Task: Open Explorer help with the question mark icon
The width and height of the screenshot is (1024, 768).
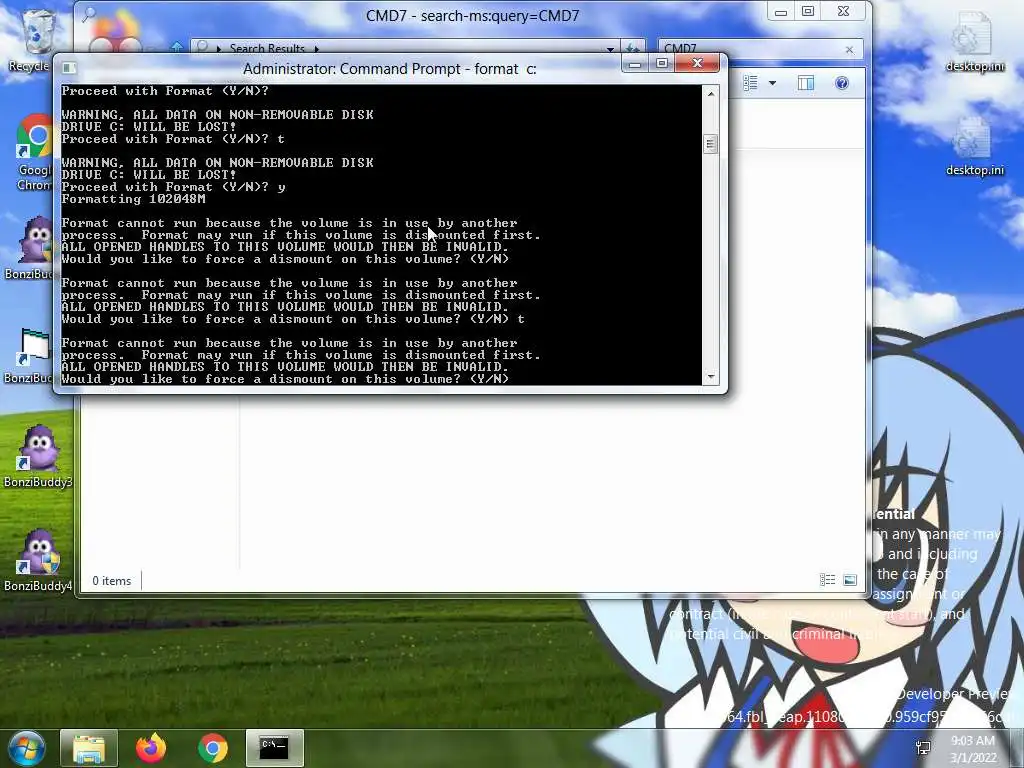Action: [842, 83]
